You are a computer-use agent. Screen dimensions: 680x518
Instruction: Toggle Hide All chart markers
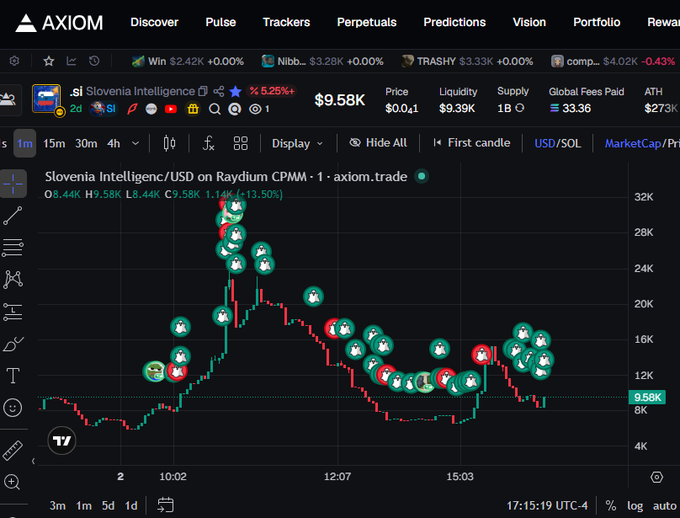coord(378,143)
